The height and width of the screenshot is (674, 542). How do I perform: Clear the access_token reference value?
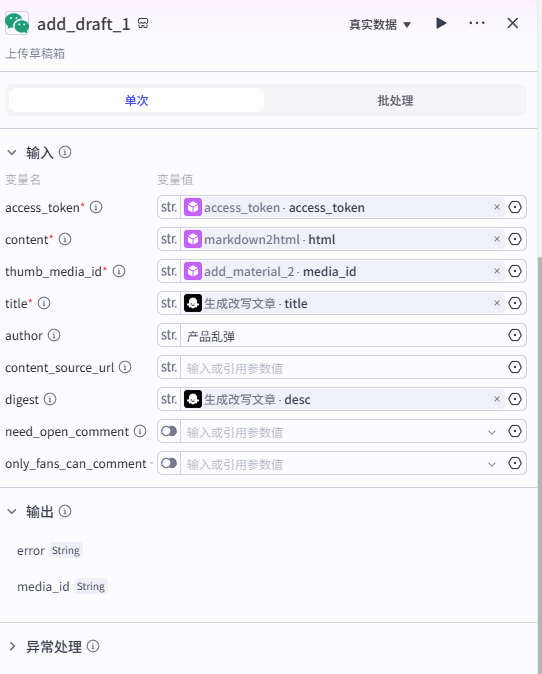click(x=497, y=207)
